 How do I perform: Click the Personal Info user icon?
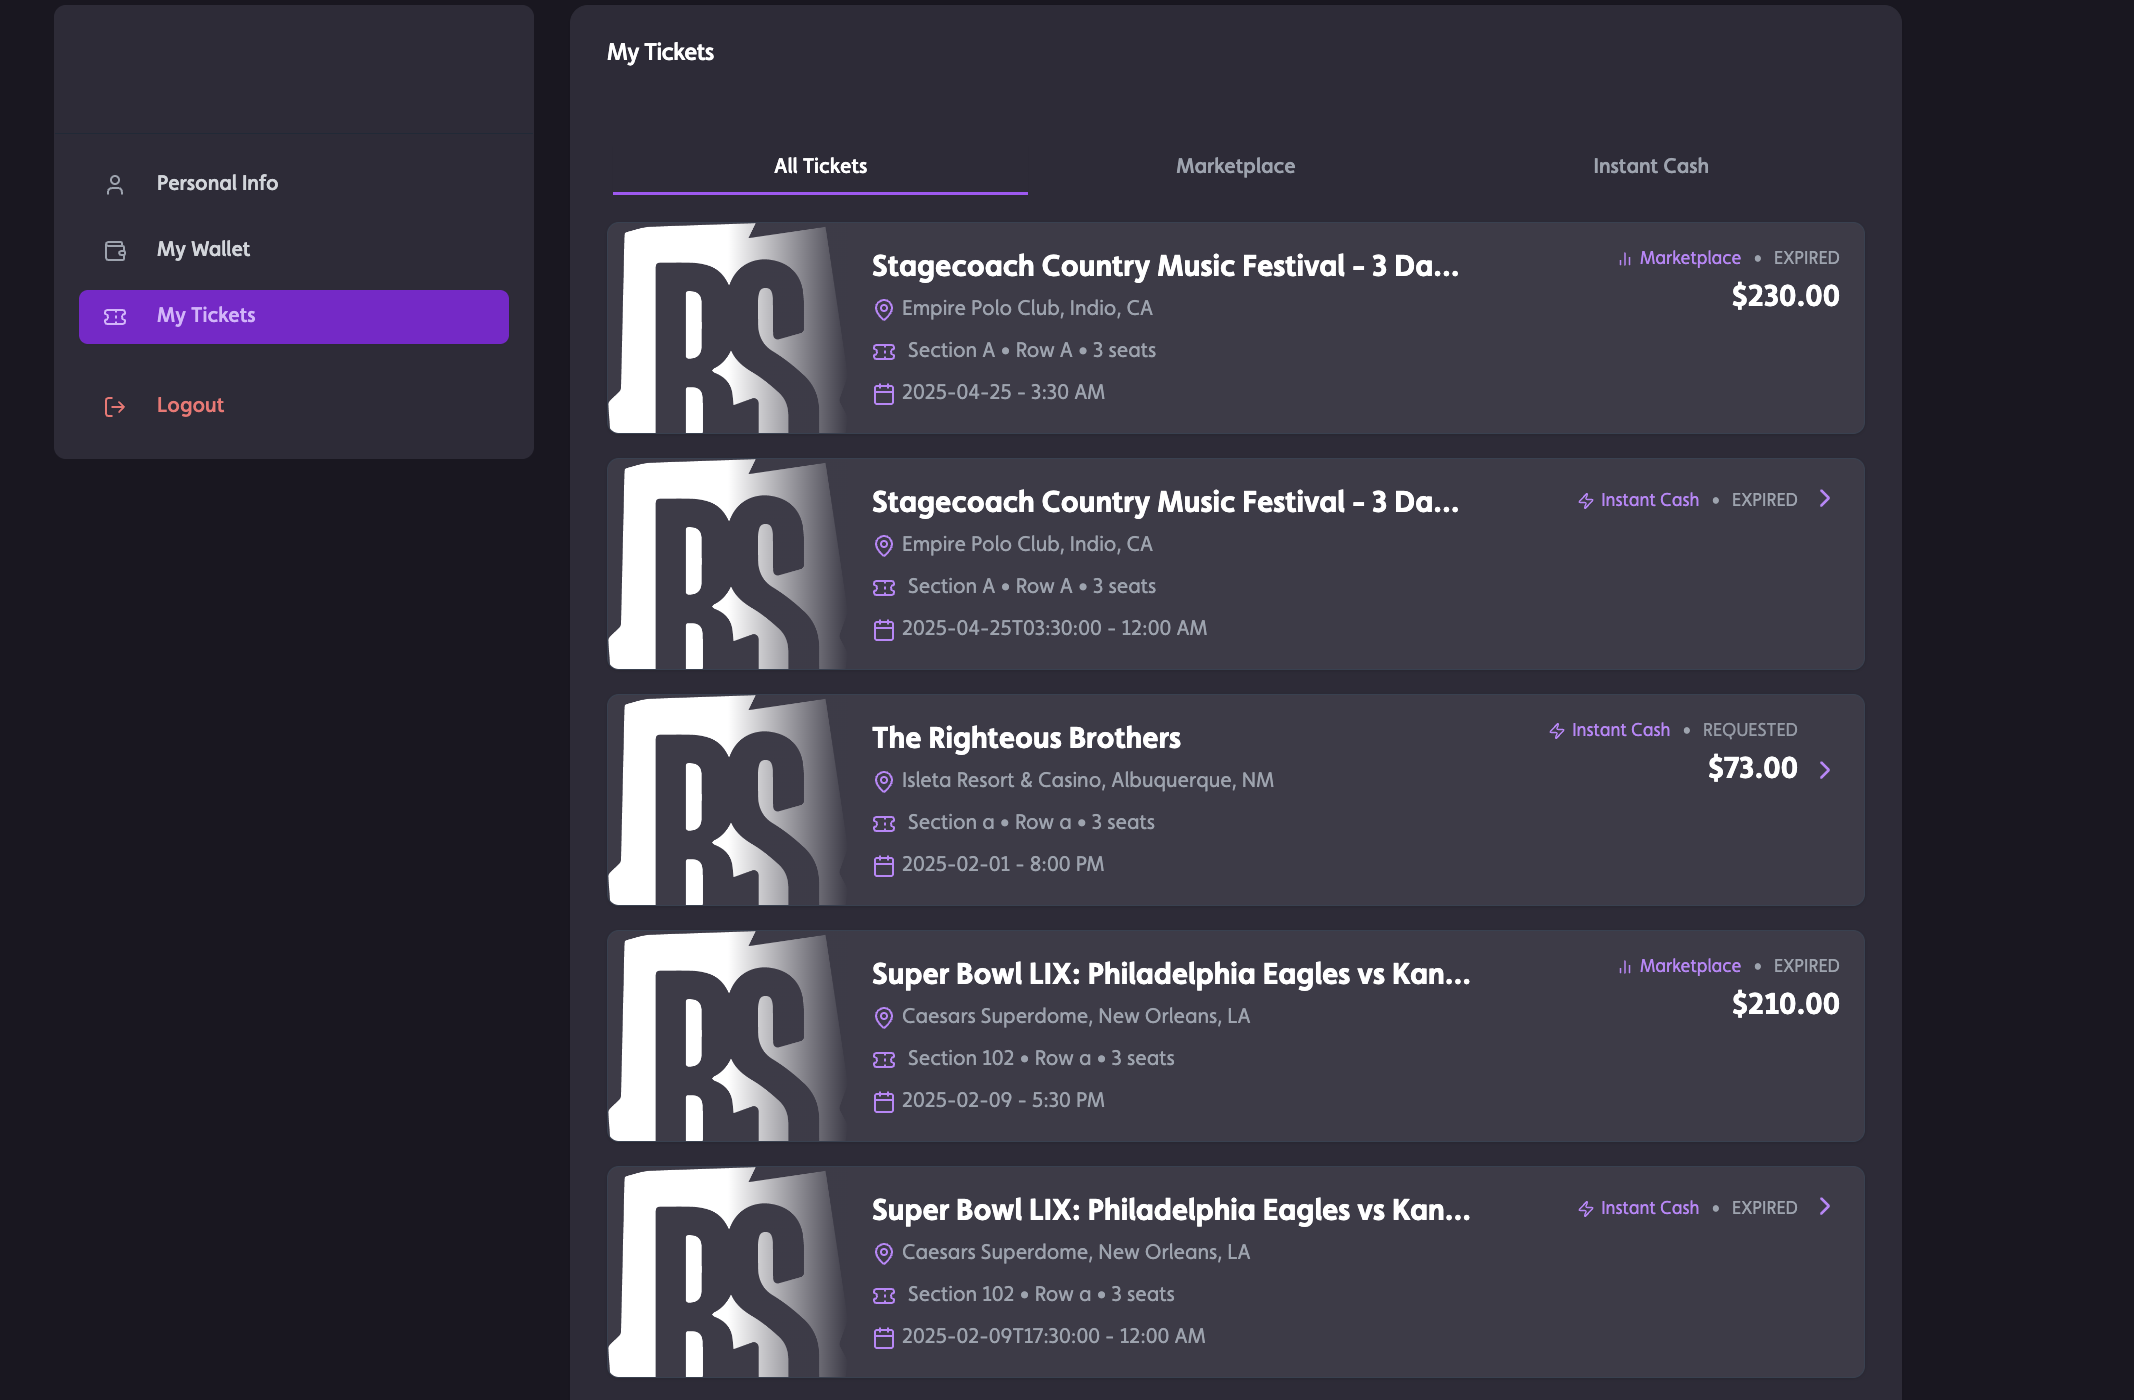pyautogui.click(x=115, y=184)
